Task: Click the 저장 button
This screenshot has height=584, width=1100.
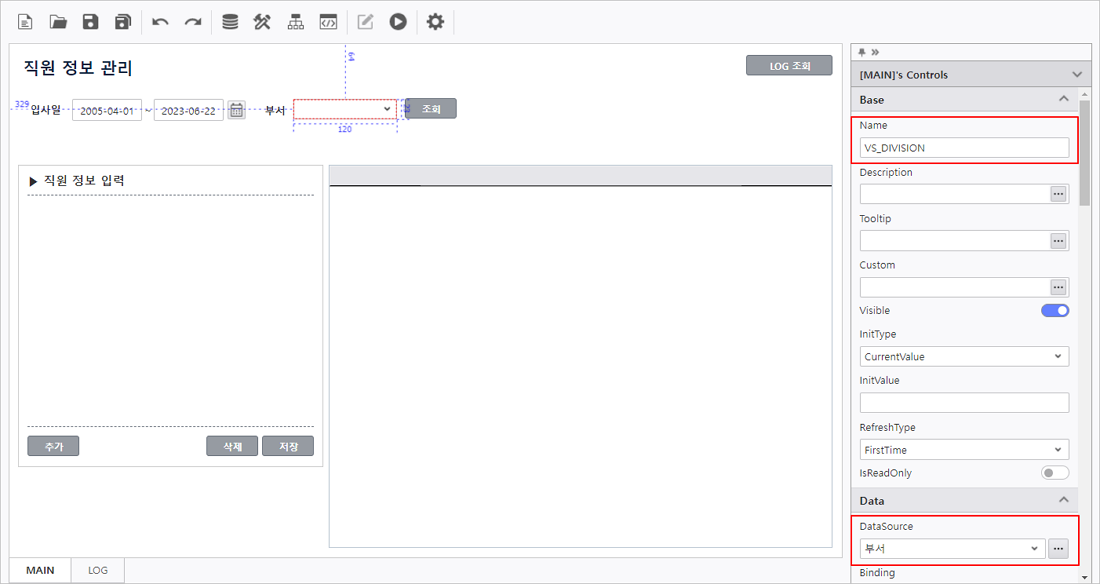Action: [288, 446]
